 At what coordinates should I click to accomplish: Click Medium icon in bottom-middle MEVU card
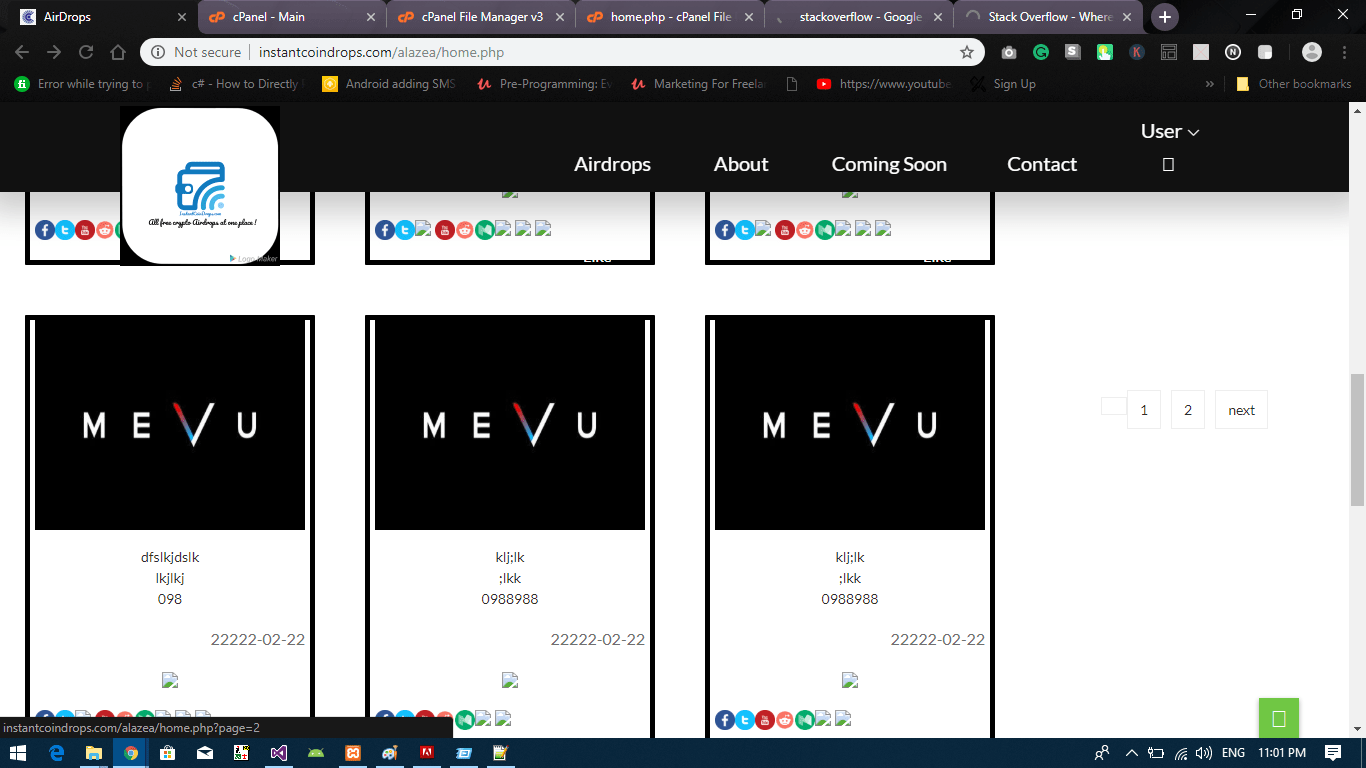[465, 720]
